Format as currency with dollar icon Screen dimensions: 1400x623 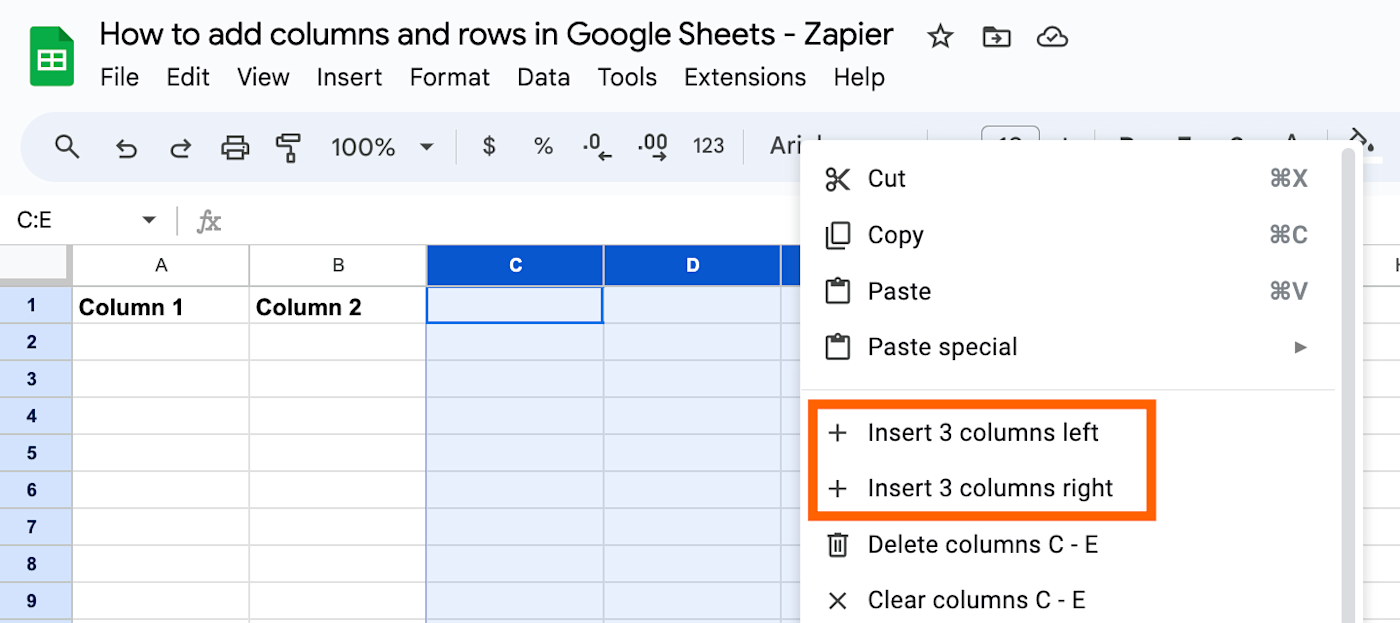click(x=489, y=147)
